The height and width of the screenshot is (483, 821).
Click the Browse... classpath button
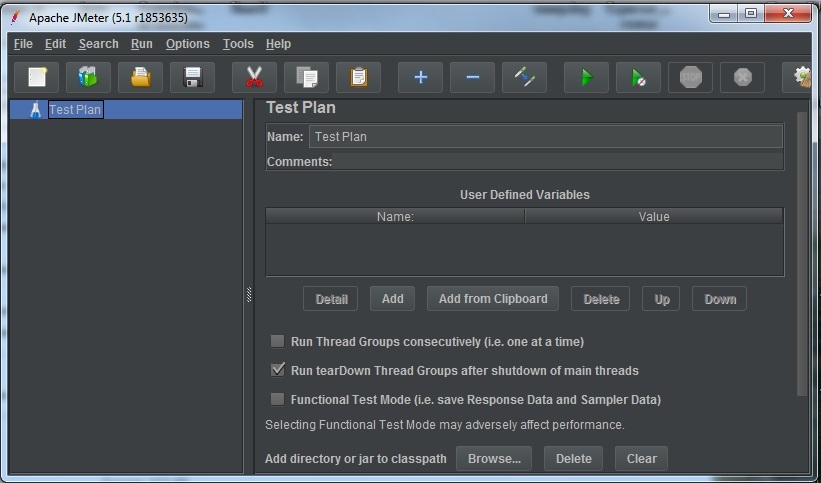pos(494,459)
